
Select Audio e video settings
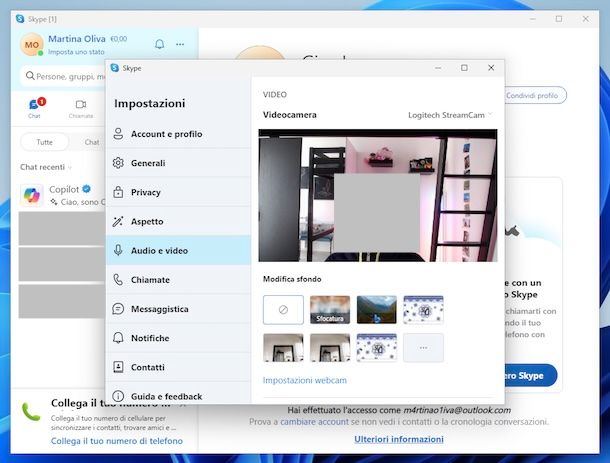click(x=178, y=251)
